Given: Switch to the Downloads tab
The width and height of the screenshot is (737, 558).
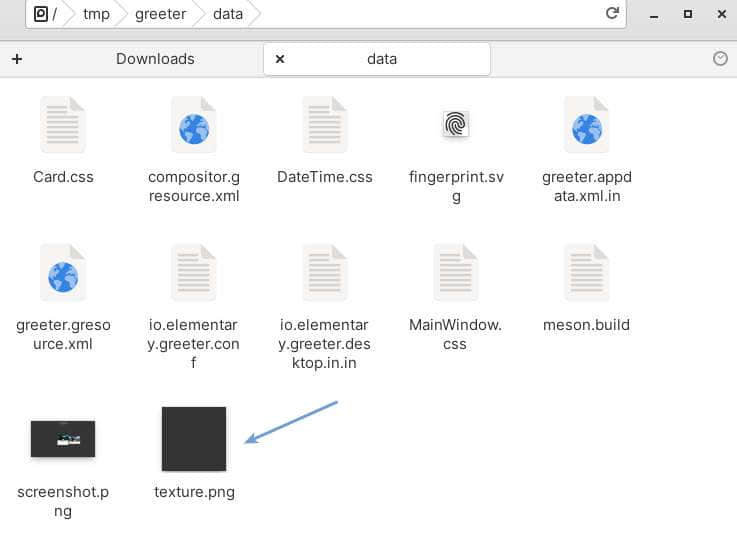Looking at the screenshot, I should (155, 59).
